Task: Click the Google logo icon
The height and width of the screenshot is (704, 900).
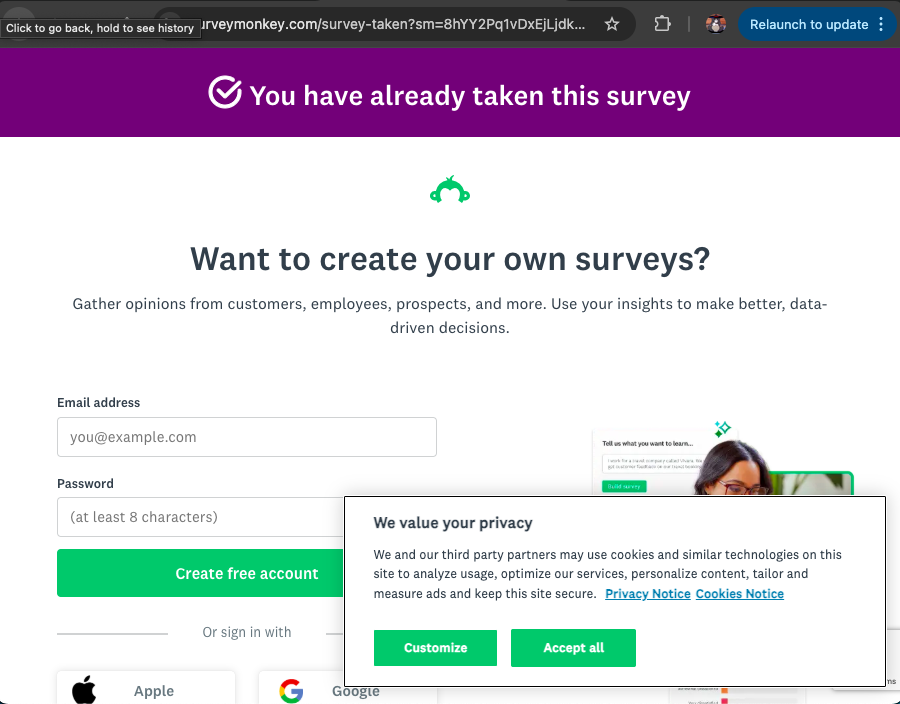Action: 291,691
